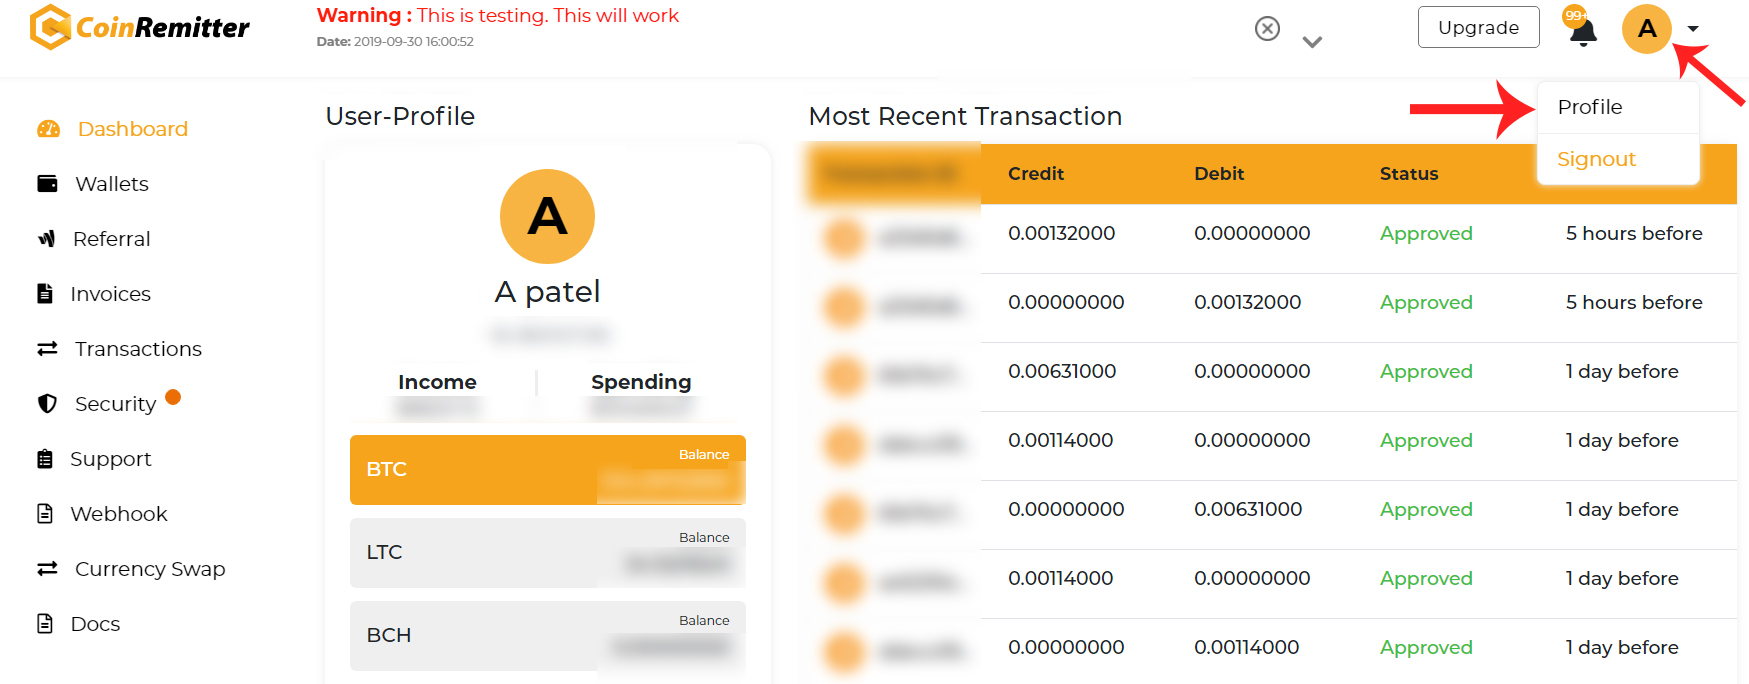The width and height of the screenshot is (1749, 684).
Task: Choose Signout from the account menu
Action: pyautogui.click(x=1596, y=159)
